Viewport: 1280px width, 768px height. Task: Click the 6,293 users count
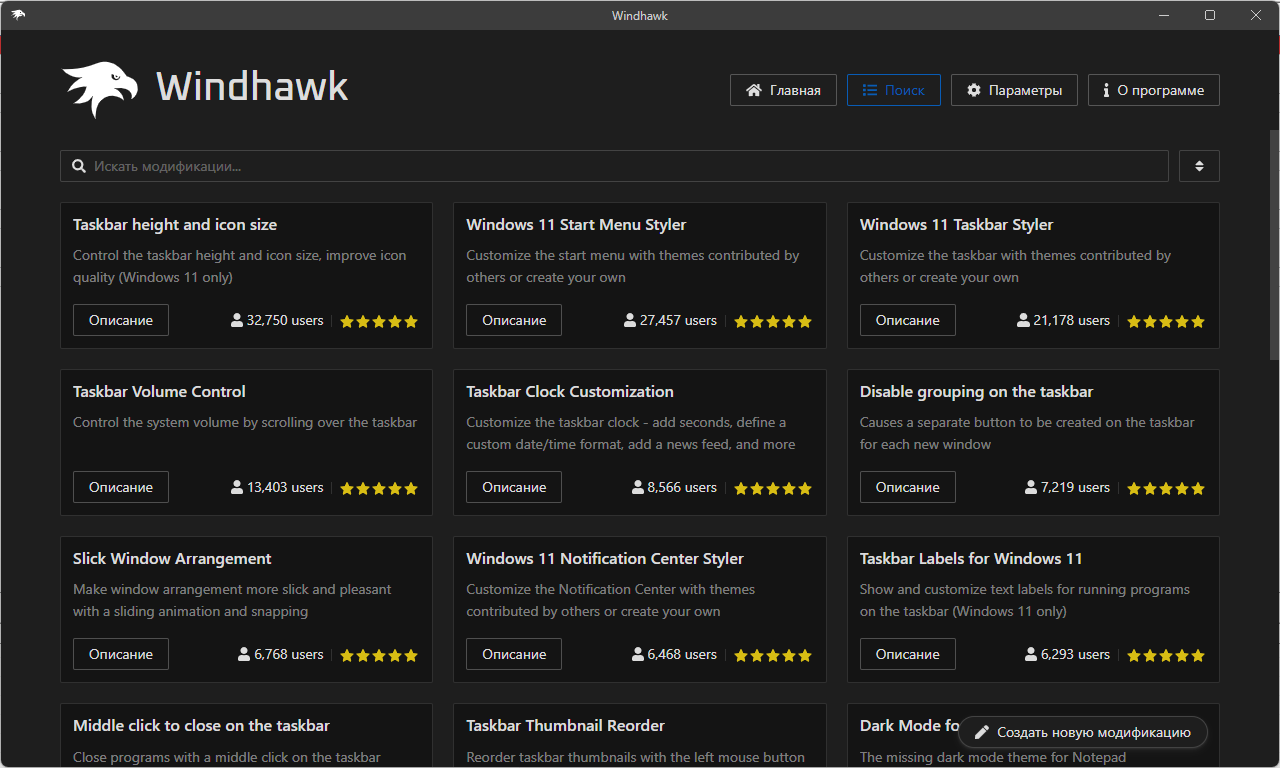click(1075, 655)
